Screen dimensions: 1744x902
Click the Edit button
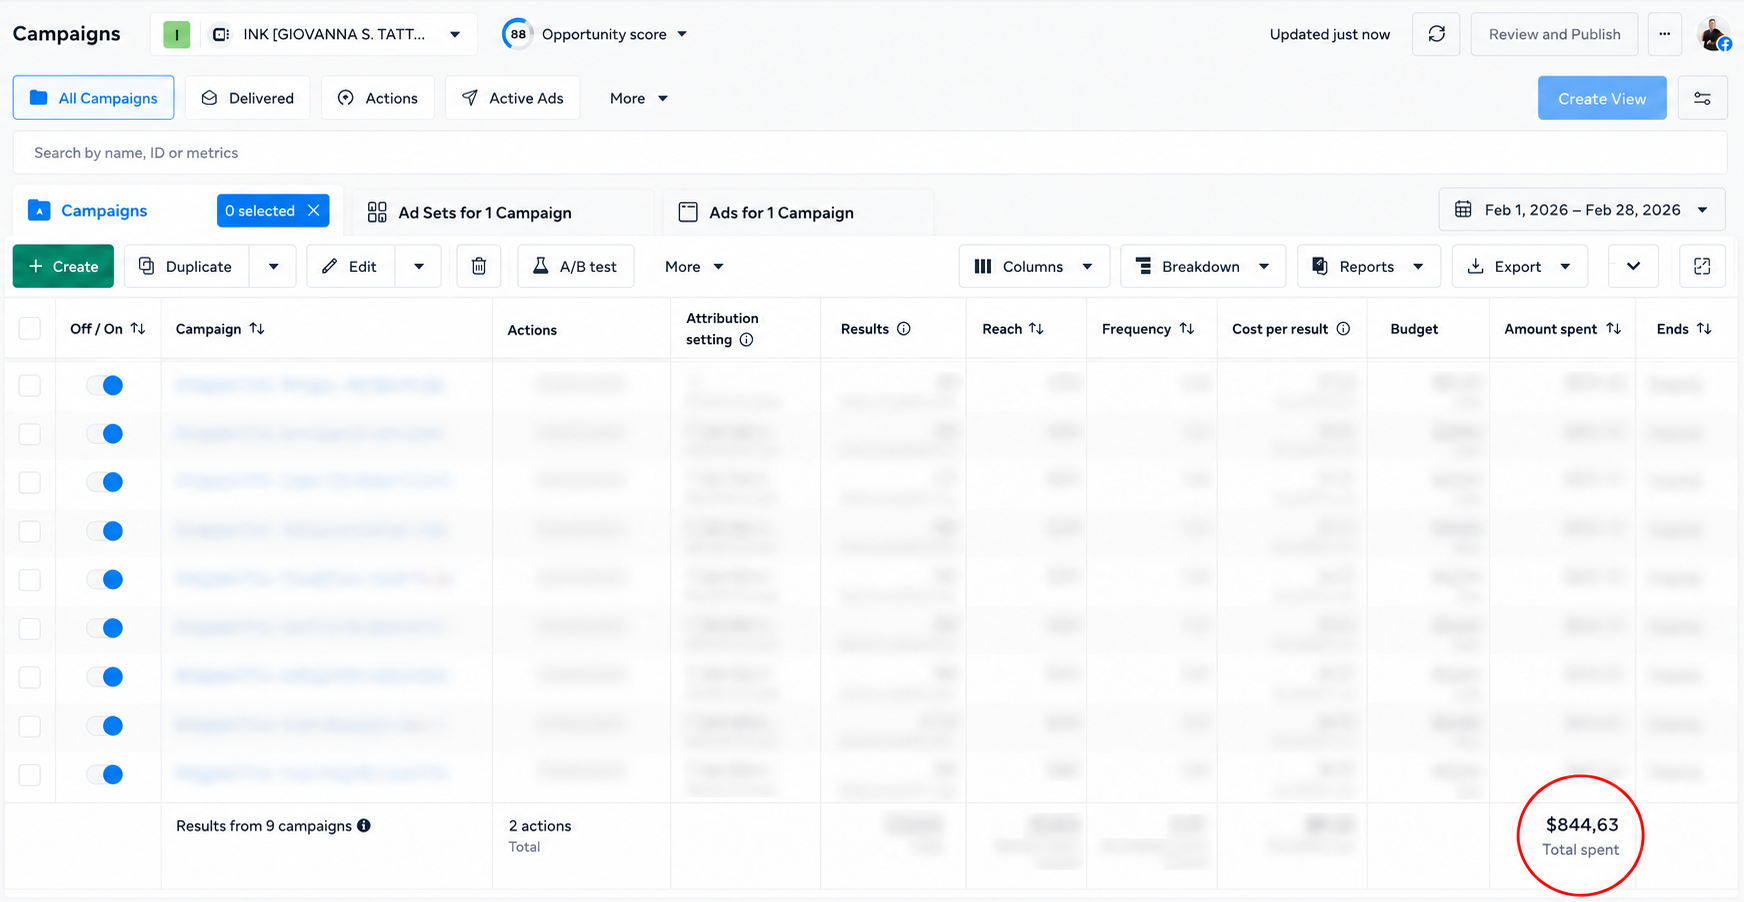(351, 266)
